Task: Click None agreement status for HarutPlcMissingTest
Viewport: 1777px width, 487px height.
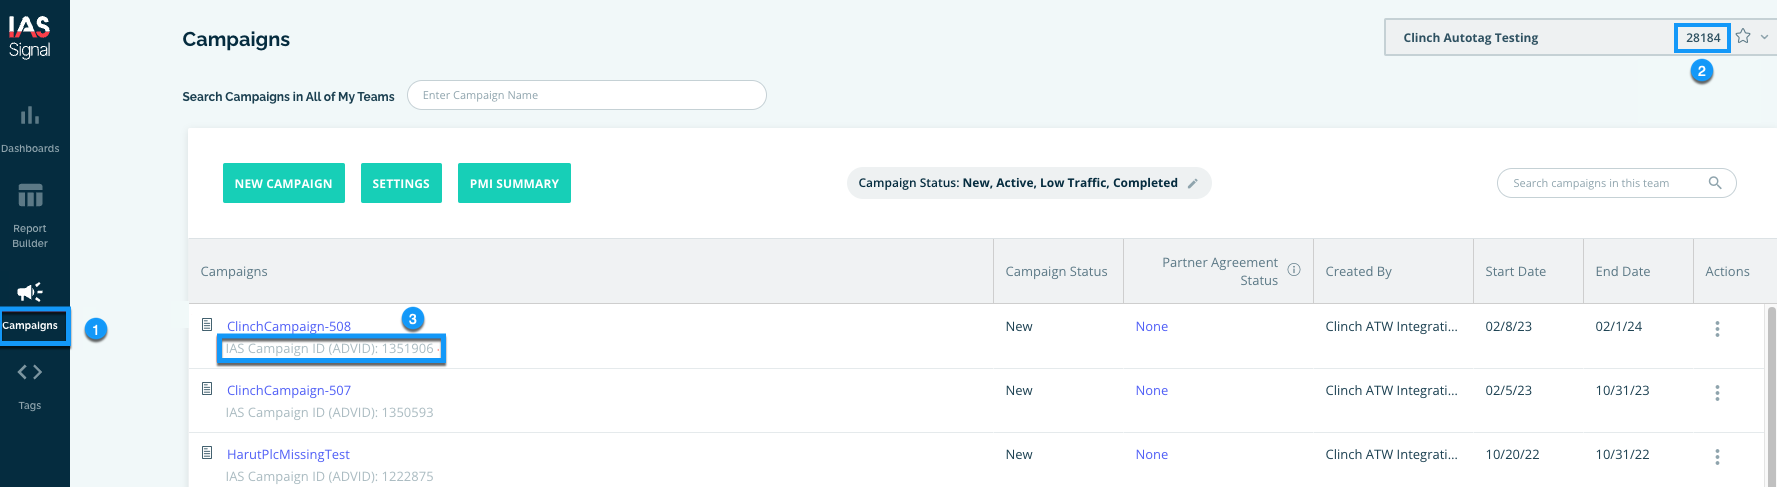Action: (x=1152, y=454)
